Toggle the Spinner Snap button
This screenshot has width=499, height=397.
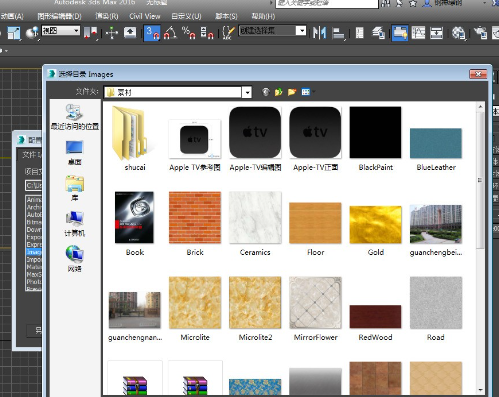coord(207,33)
